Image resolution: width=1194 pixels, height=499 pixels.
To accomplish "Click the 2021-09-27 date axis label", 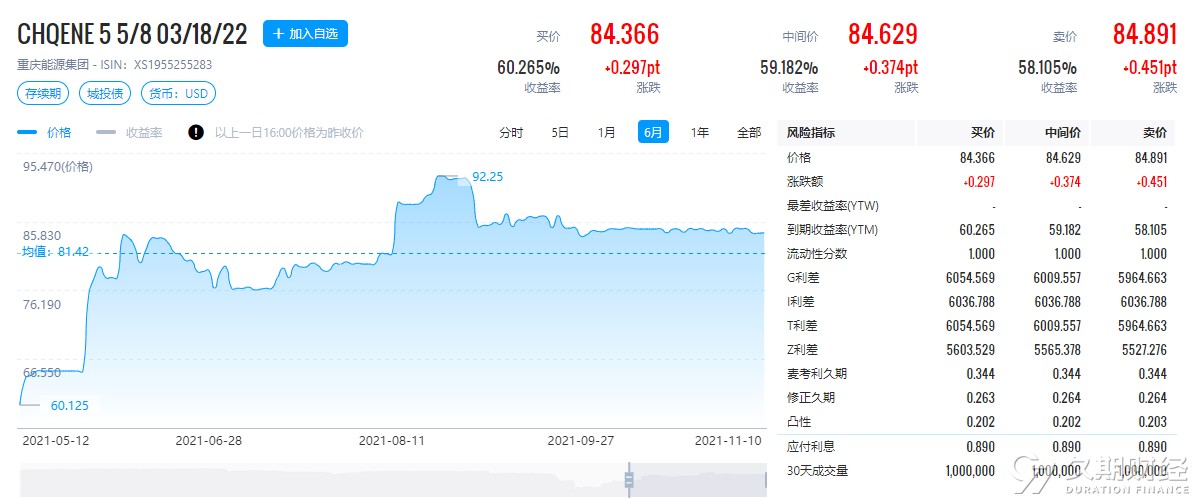I will (581, 440).
